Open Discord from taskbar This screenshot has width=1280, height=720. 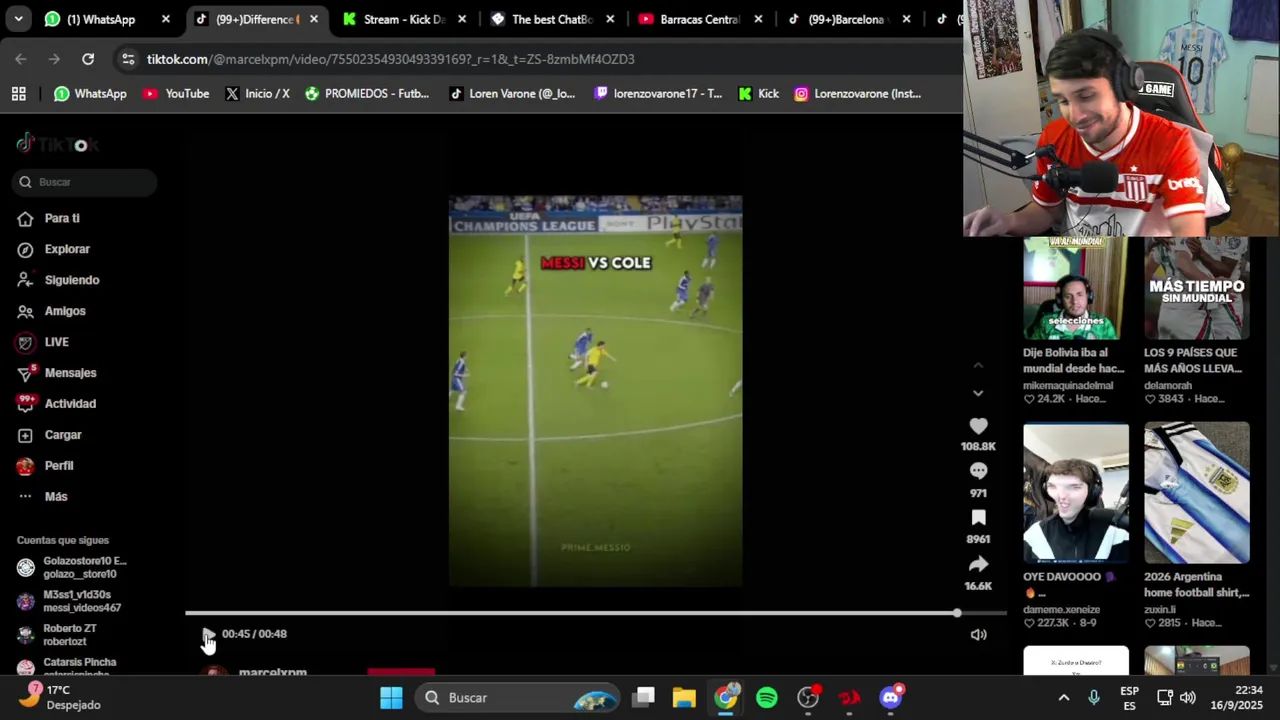(890, 698)
